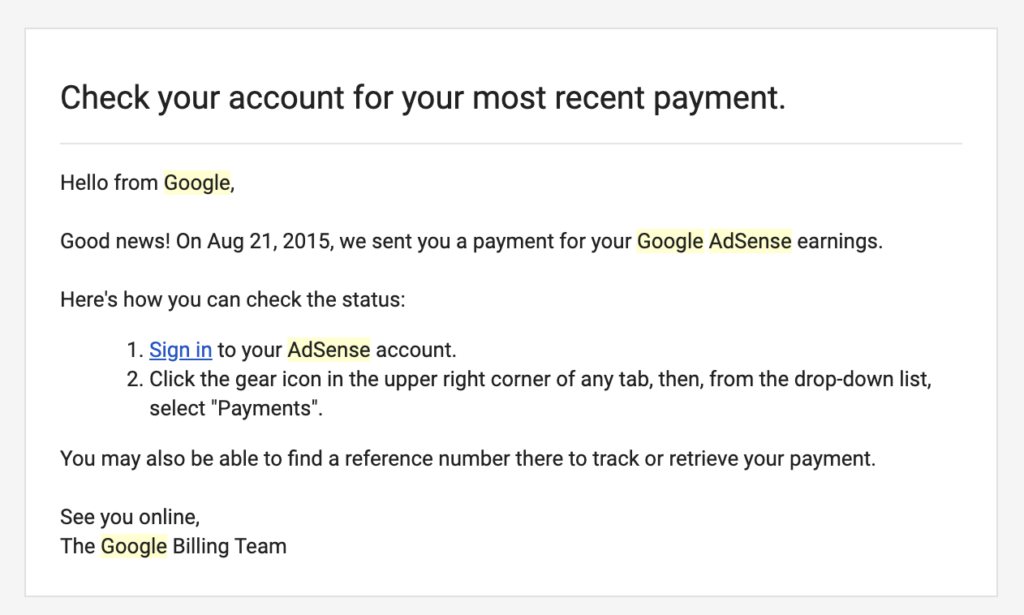Click the horizontal divider under the heading
The height and width of the screenshot is (615, 1024).
[x=511, y=144]
